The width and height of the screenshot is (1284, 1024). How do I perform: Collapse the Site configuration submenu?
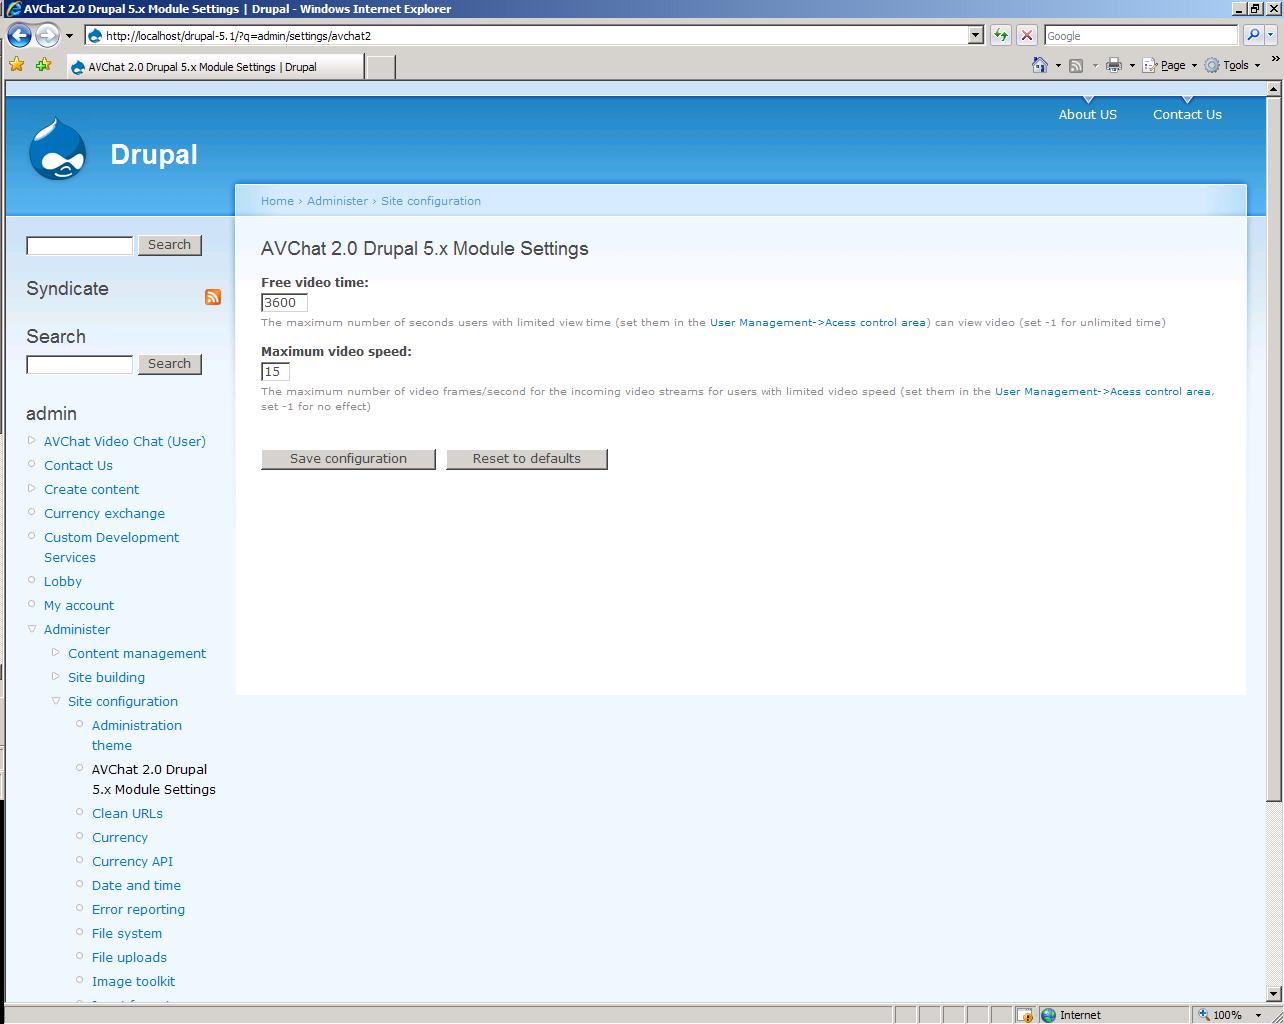[x=56, y=701]
